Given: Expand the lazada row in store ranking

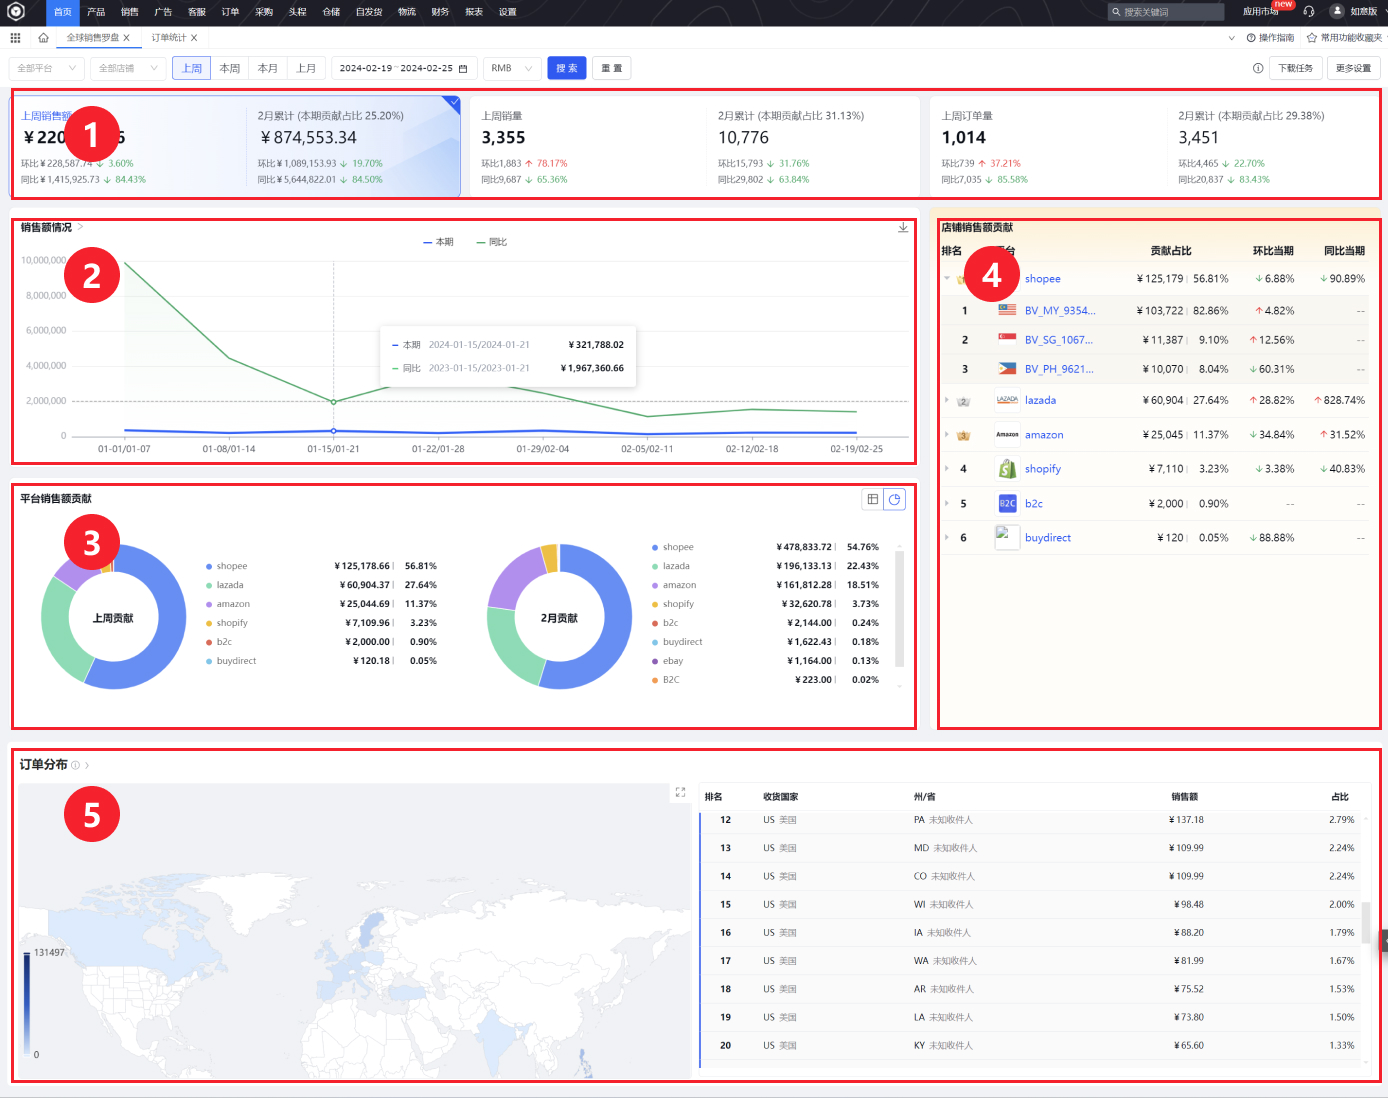Looking at the screenshot, I should click(x=947, y=400).
